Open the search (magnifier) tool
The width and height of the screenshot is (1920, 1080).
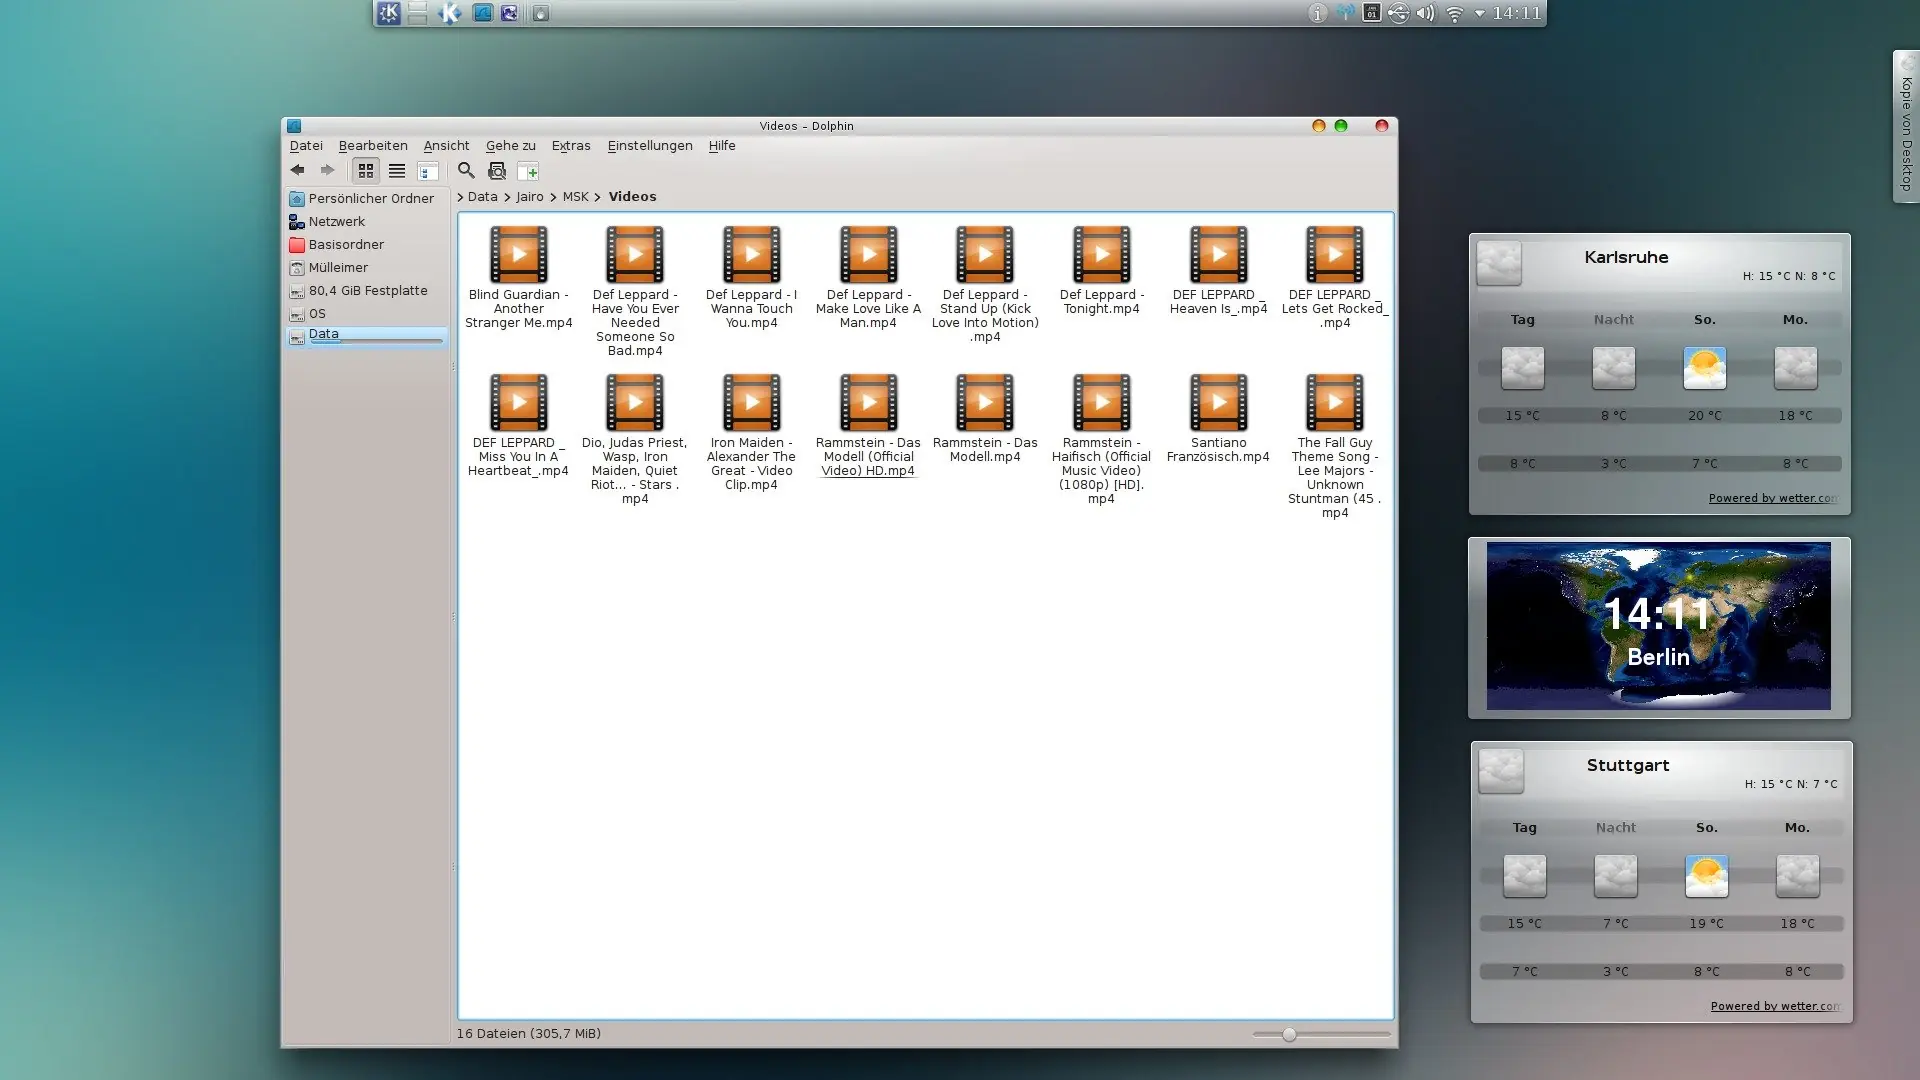coord(466,171)
